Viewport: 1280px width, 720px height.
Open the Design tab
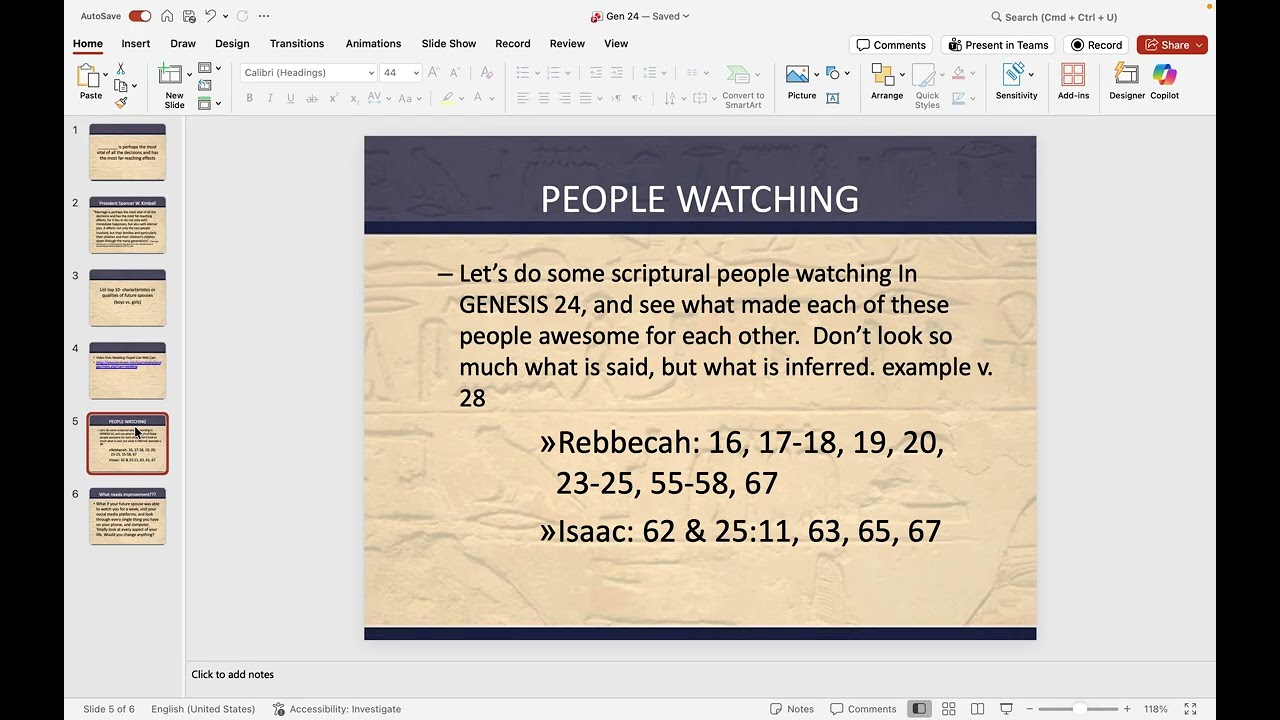point(232,44)
